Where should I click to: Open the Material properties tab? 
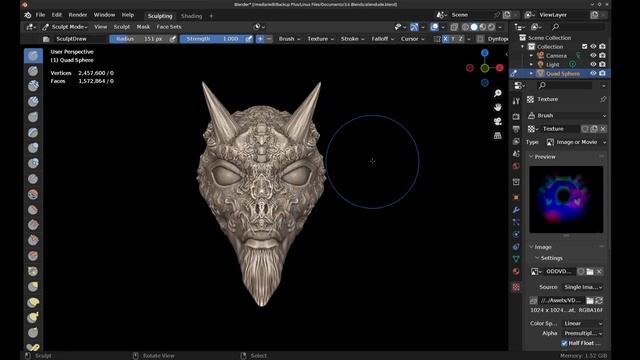click(516, 271)
